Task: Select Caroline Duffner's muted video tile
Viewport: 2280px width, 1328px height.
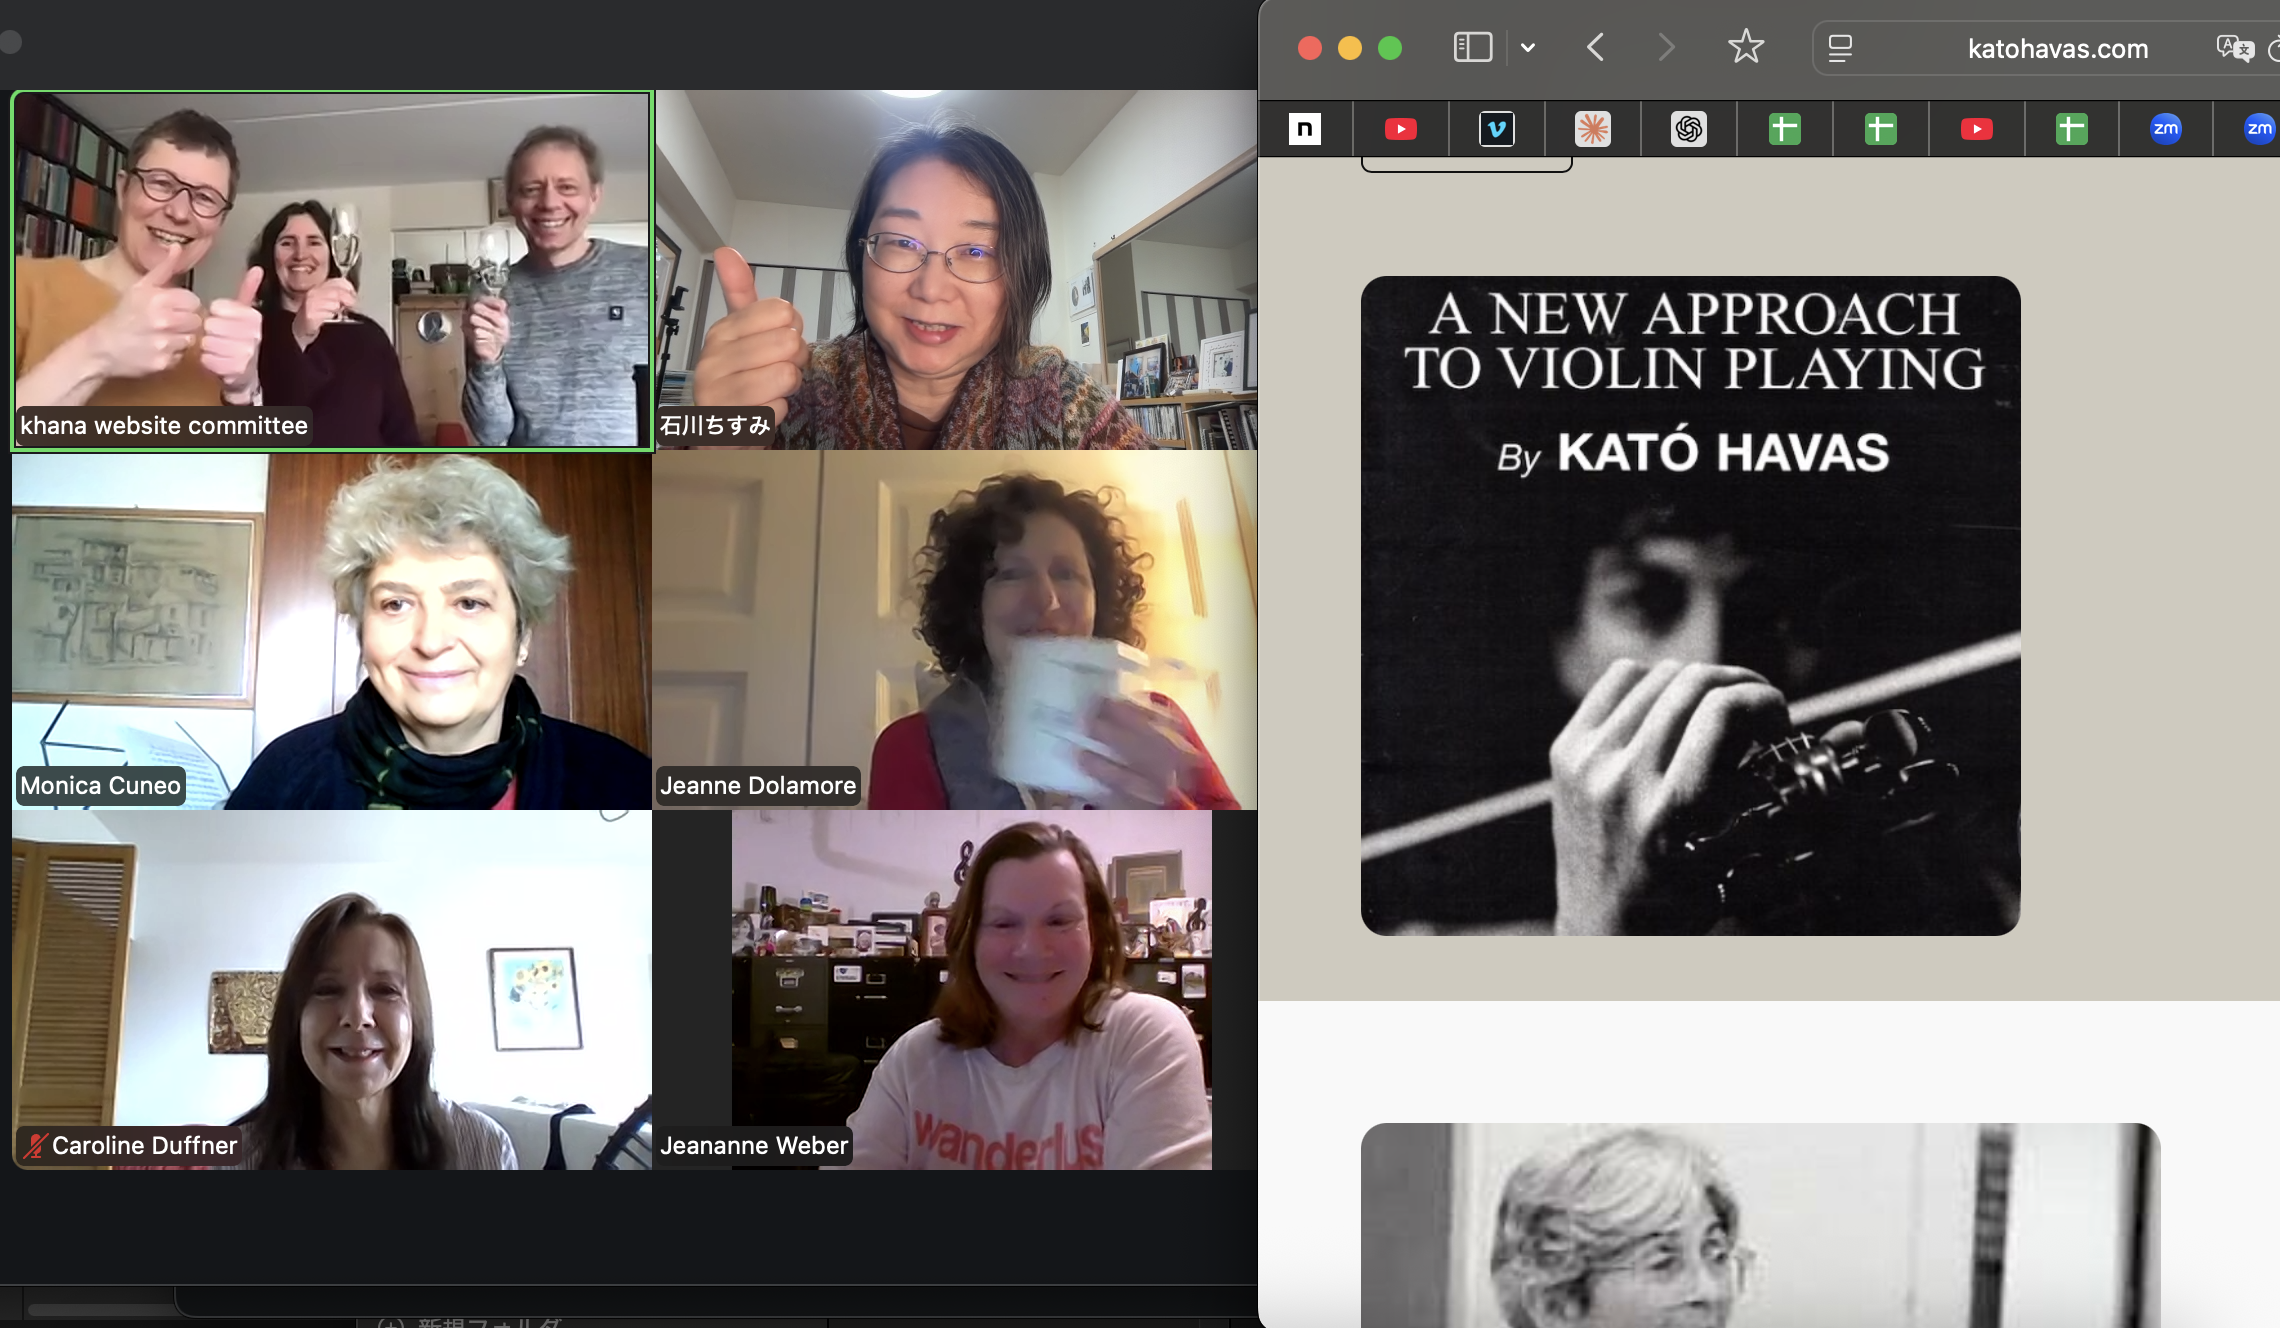Action: click(332, 990)
